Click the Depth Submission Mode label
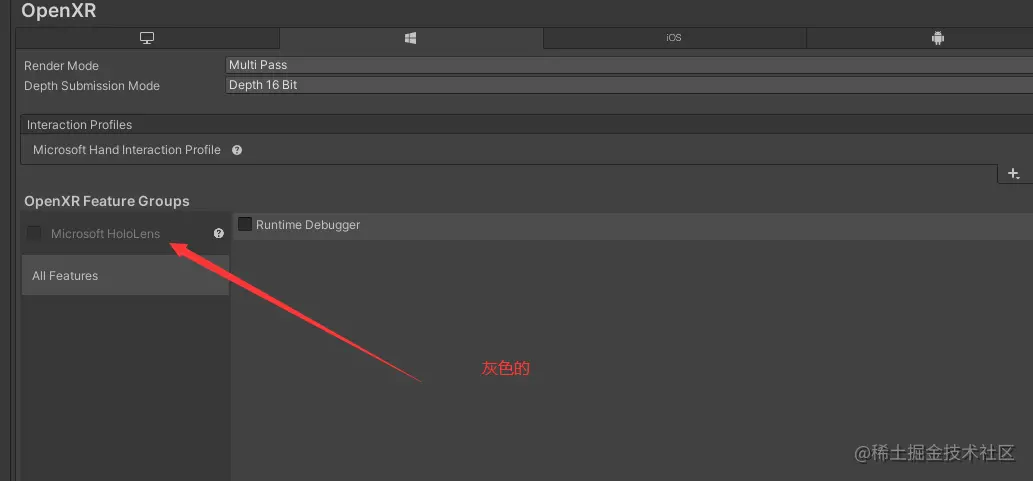1033x481 pixels. (92, 86)
